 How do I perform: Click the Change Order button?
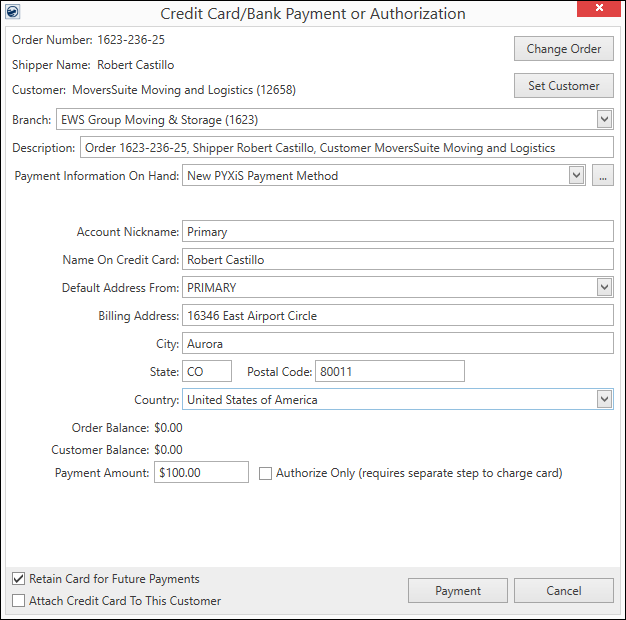pyautogui.click(x=564, y=49)
